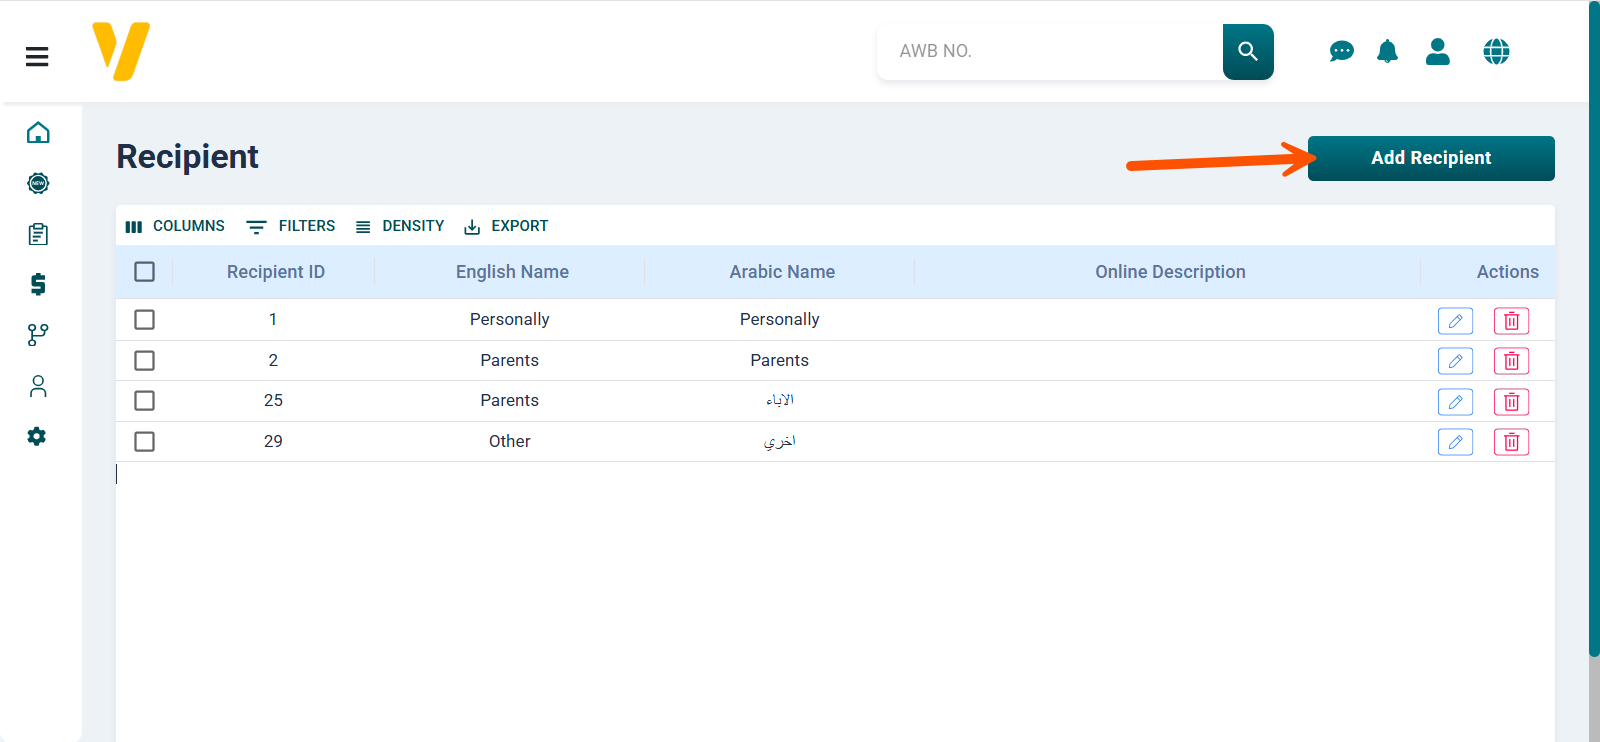
Task: Click the AWB NO. search field
Action: tap(1048, 51)
